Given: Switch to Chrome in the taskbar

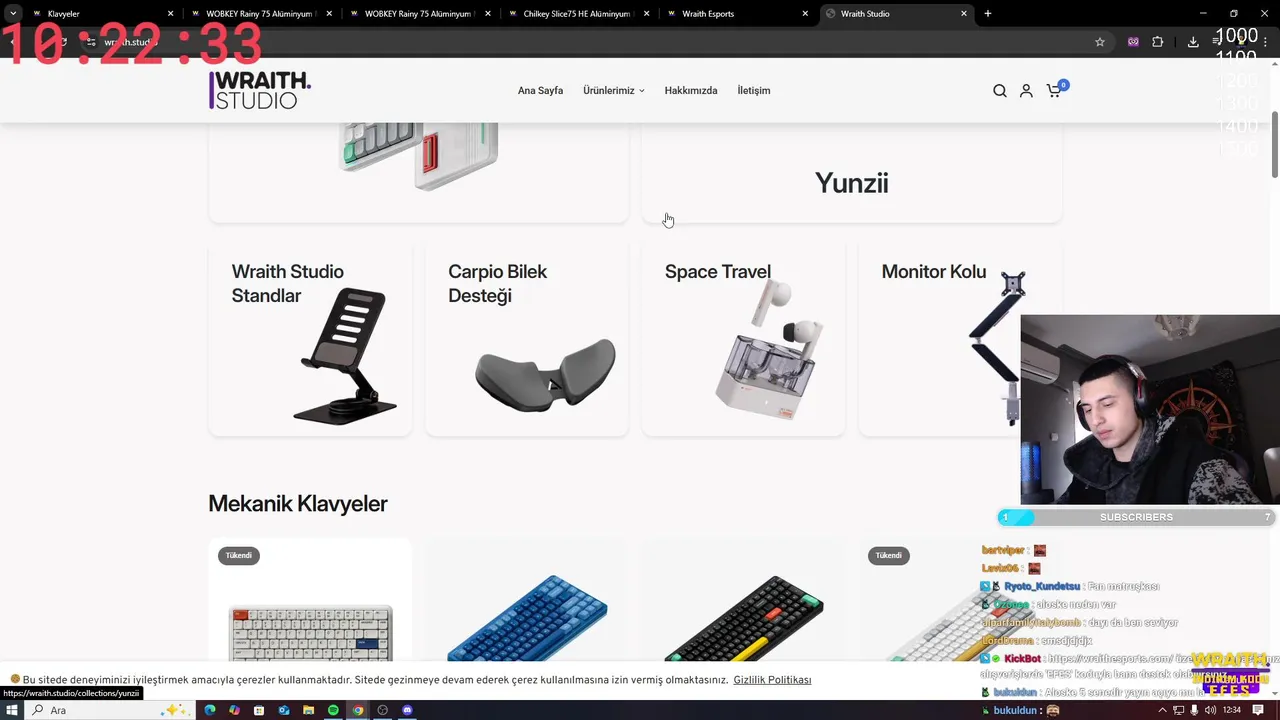Looking at the screenshot, I should tap(358, 710).
